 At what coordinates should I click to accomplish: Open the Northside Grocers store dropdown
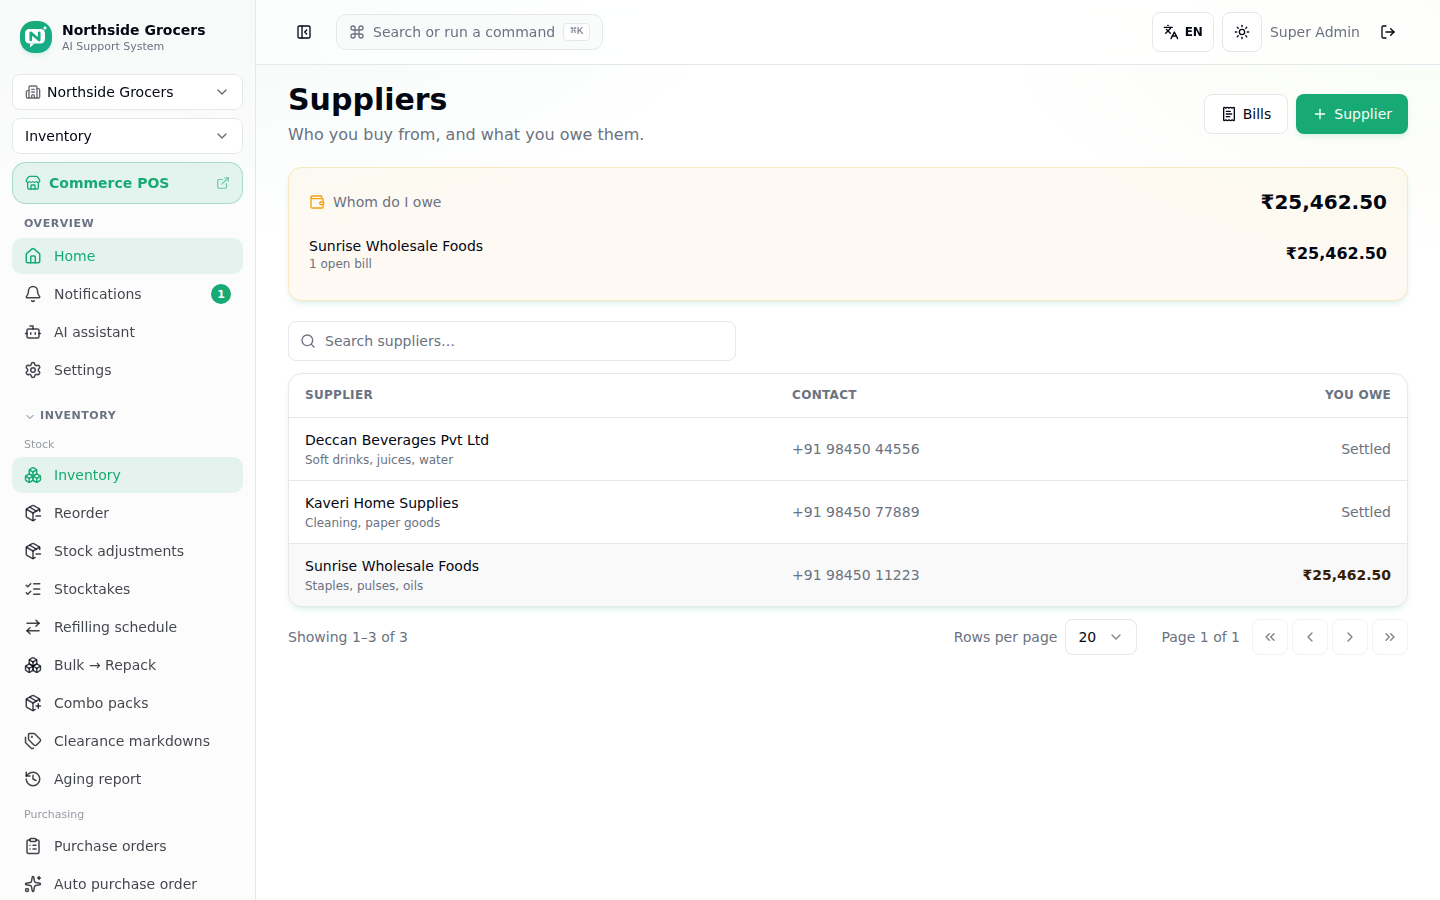pos(127,92)
